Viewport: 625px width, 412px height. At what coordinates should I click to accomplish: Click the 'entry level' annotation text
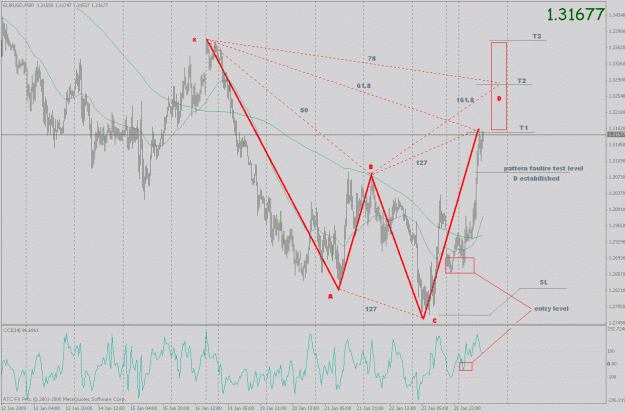[x=551, y=308]
